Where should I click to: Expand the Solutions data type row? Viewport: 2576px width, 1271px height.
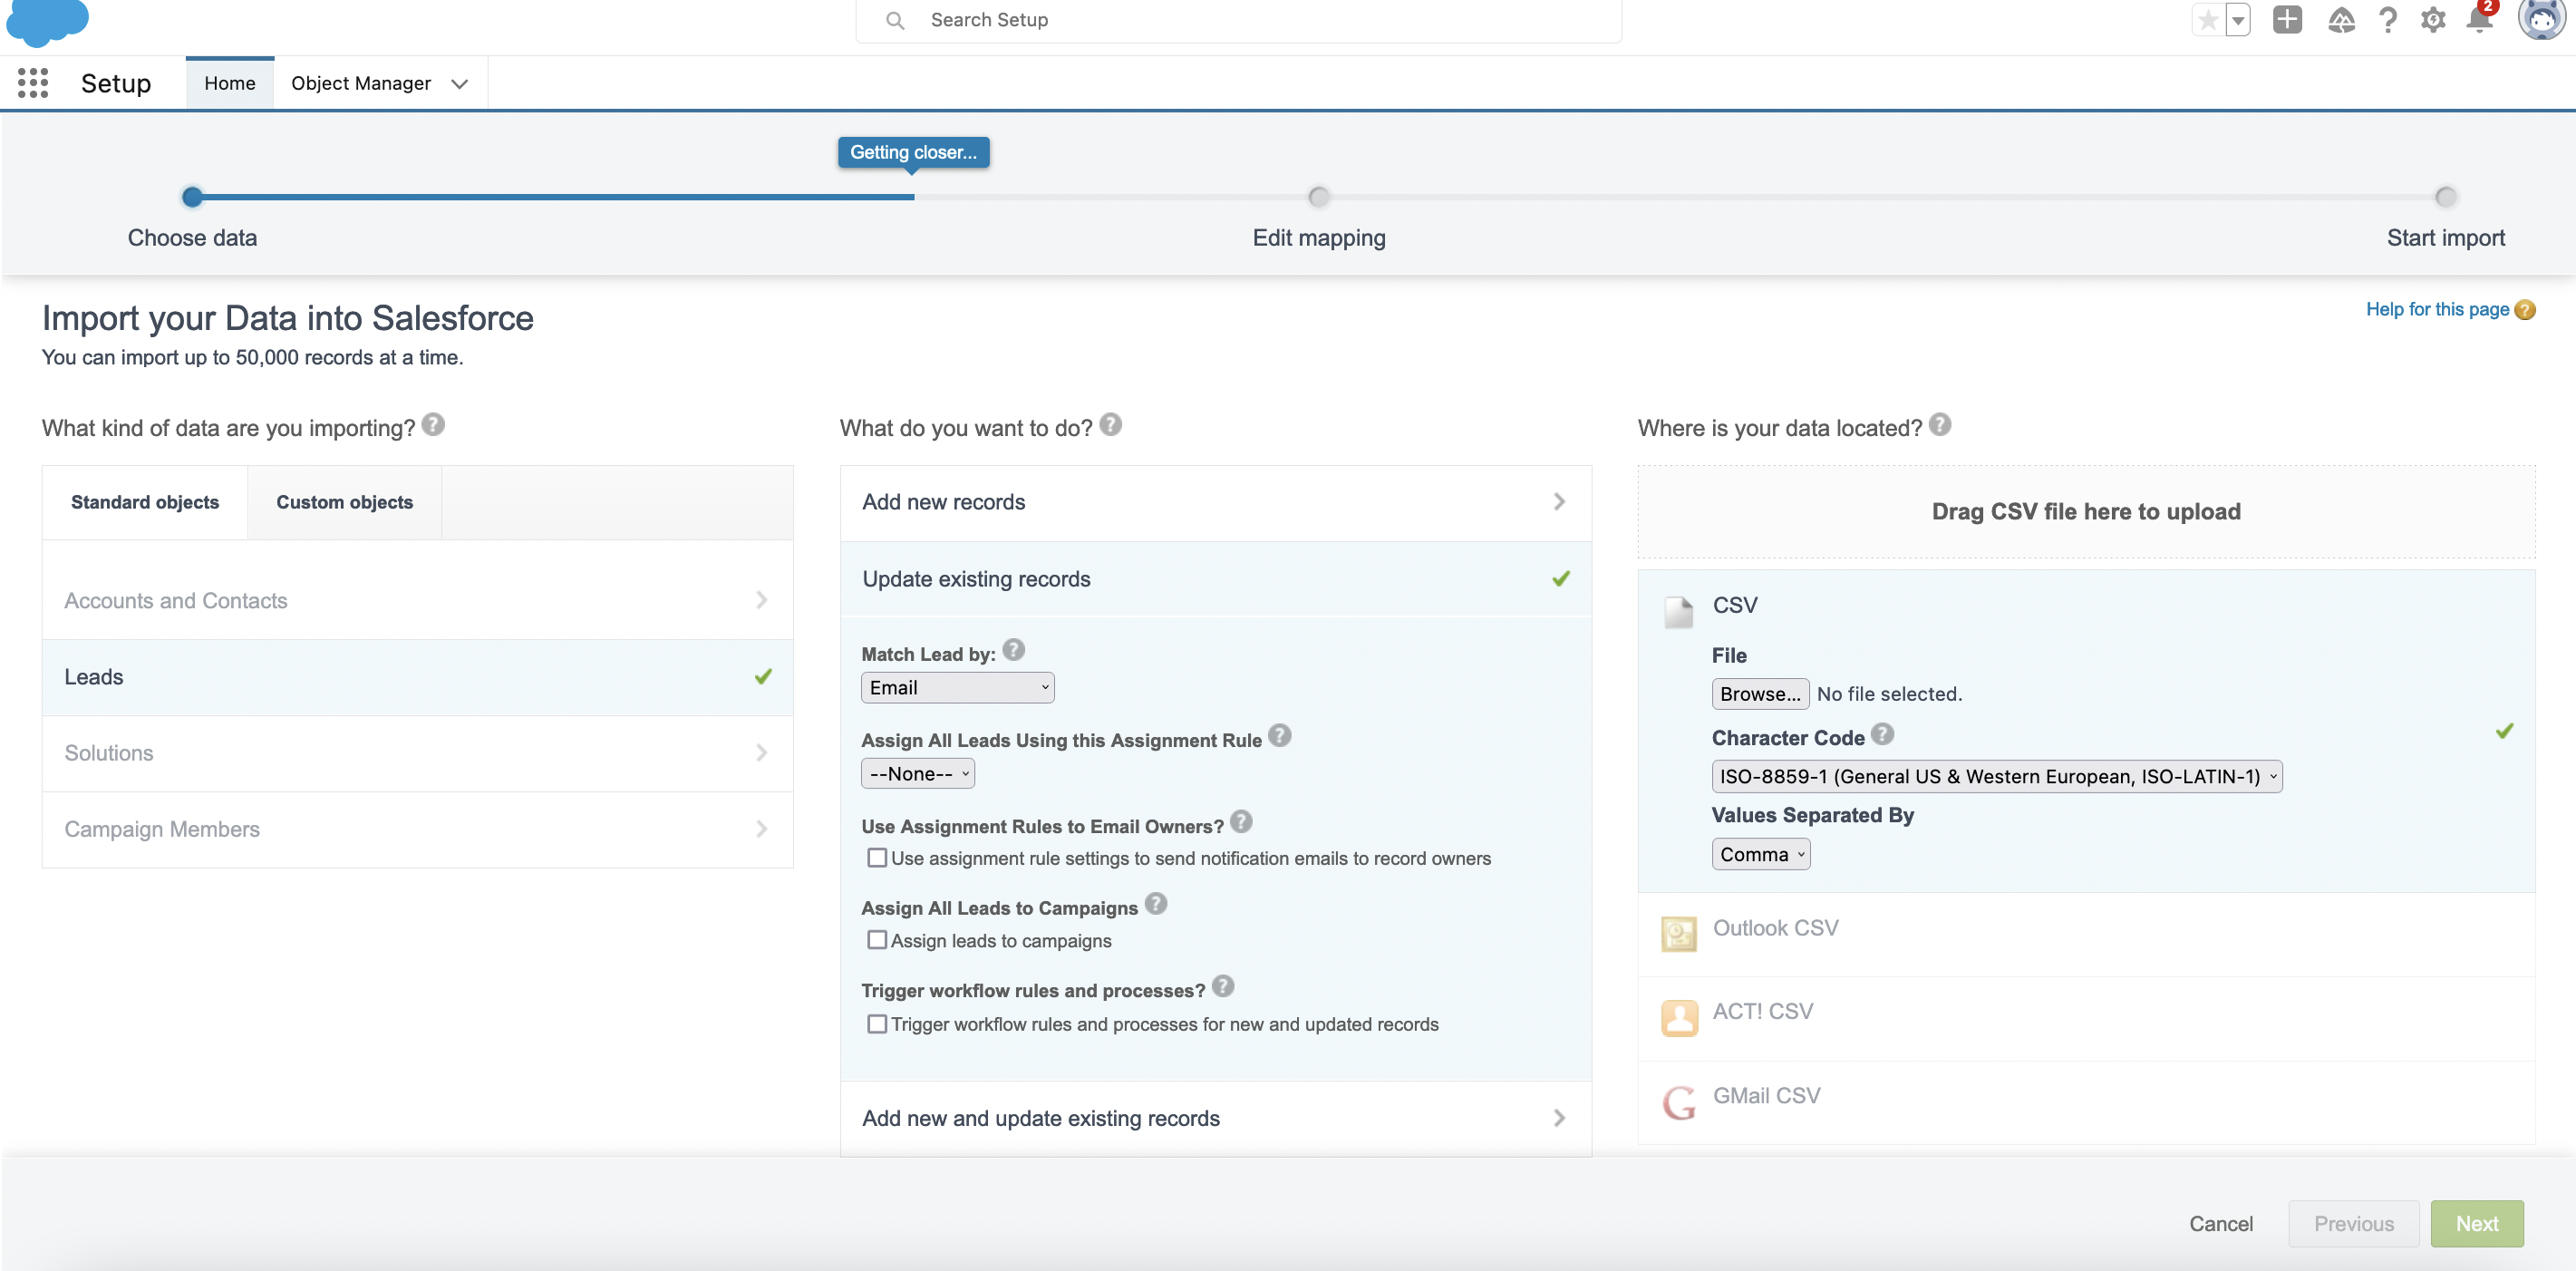417,753
